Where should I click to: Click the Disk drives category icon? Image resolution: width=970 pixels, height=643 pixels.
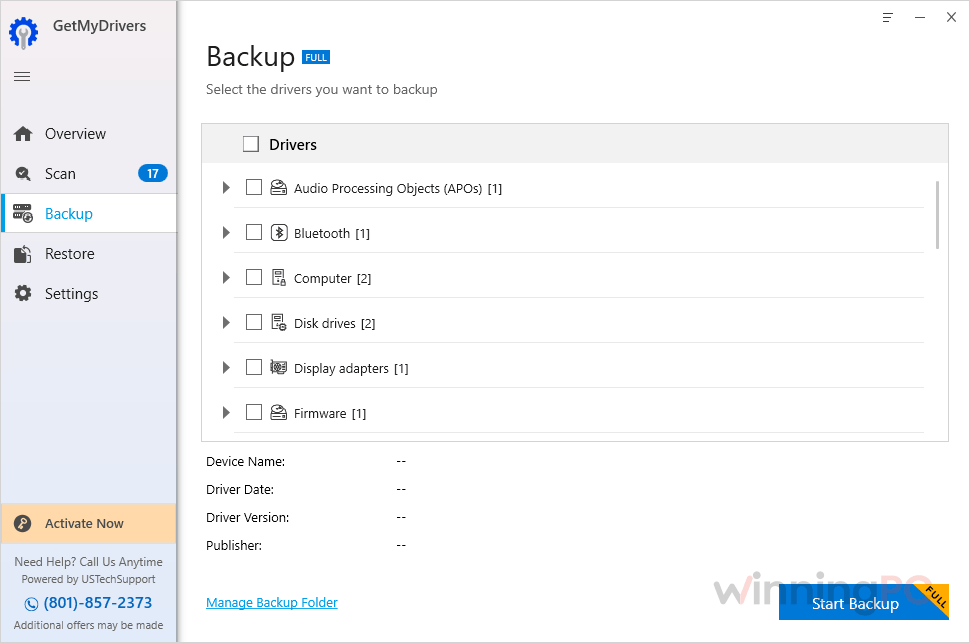click(279, 322)
